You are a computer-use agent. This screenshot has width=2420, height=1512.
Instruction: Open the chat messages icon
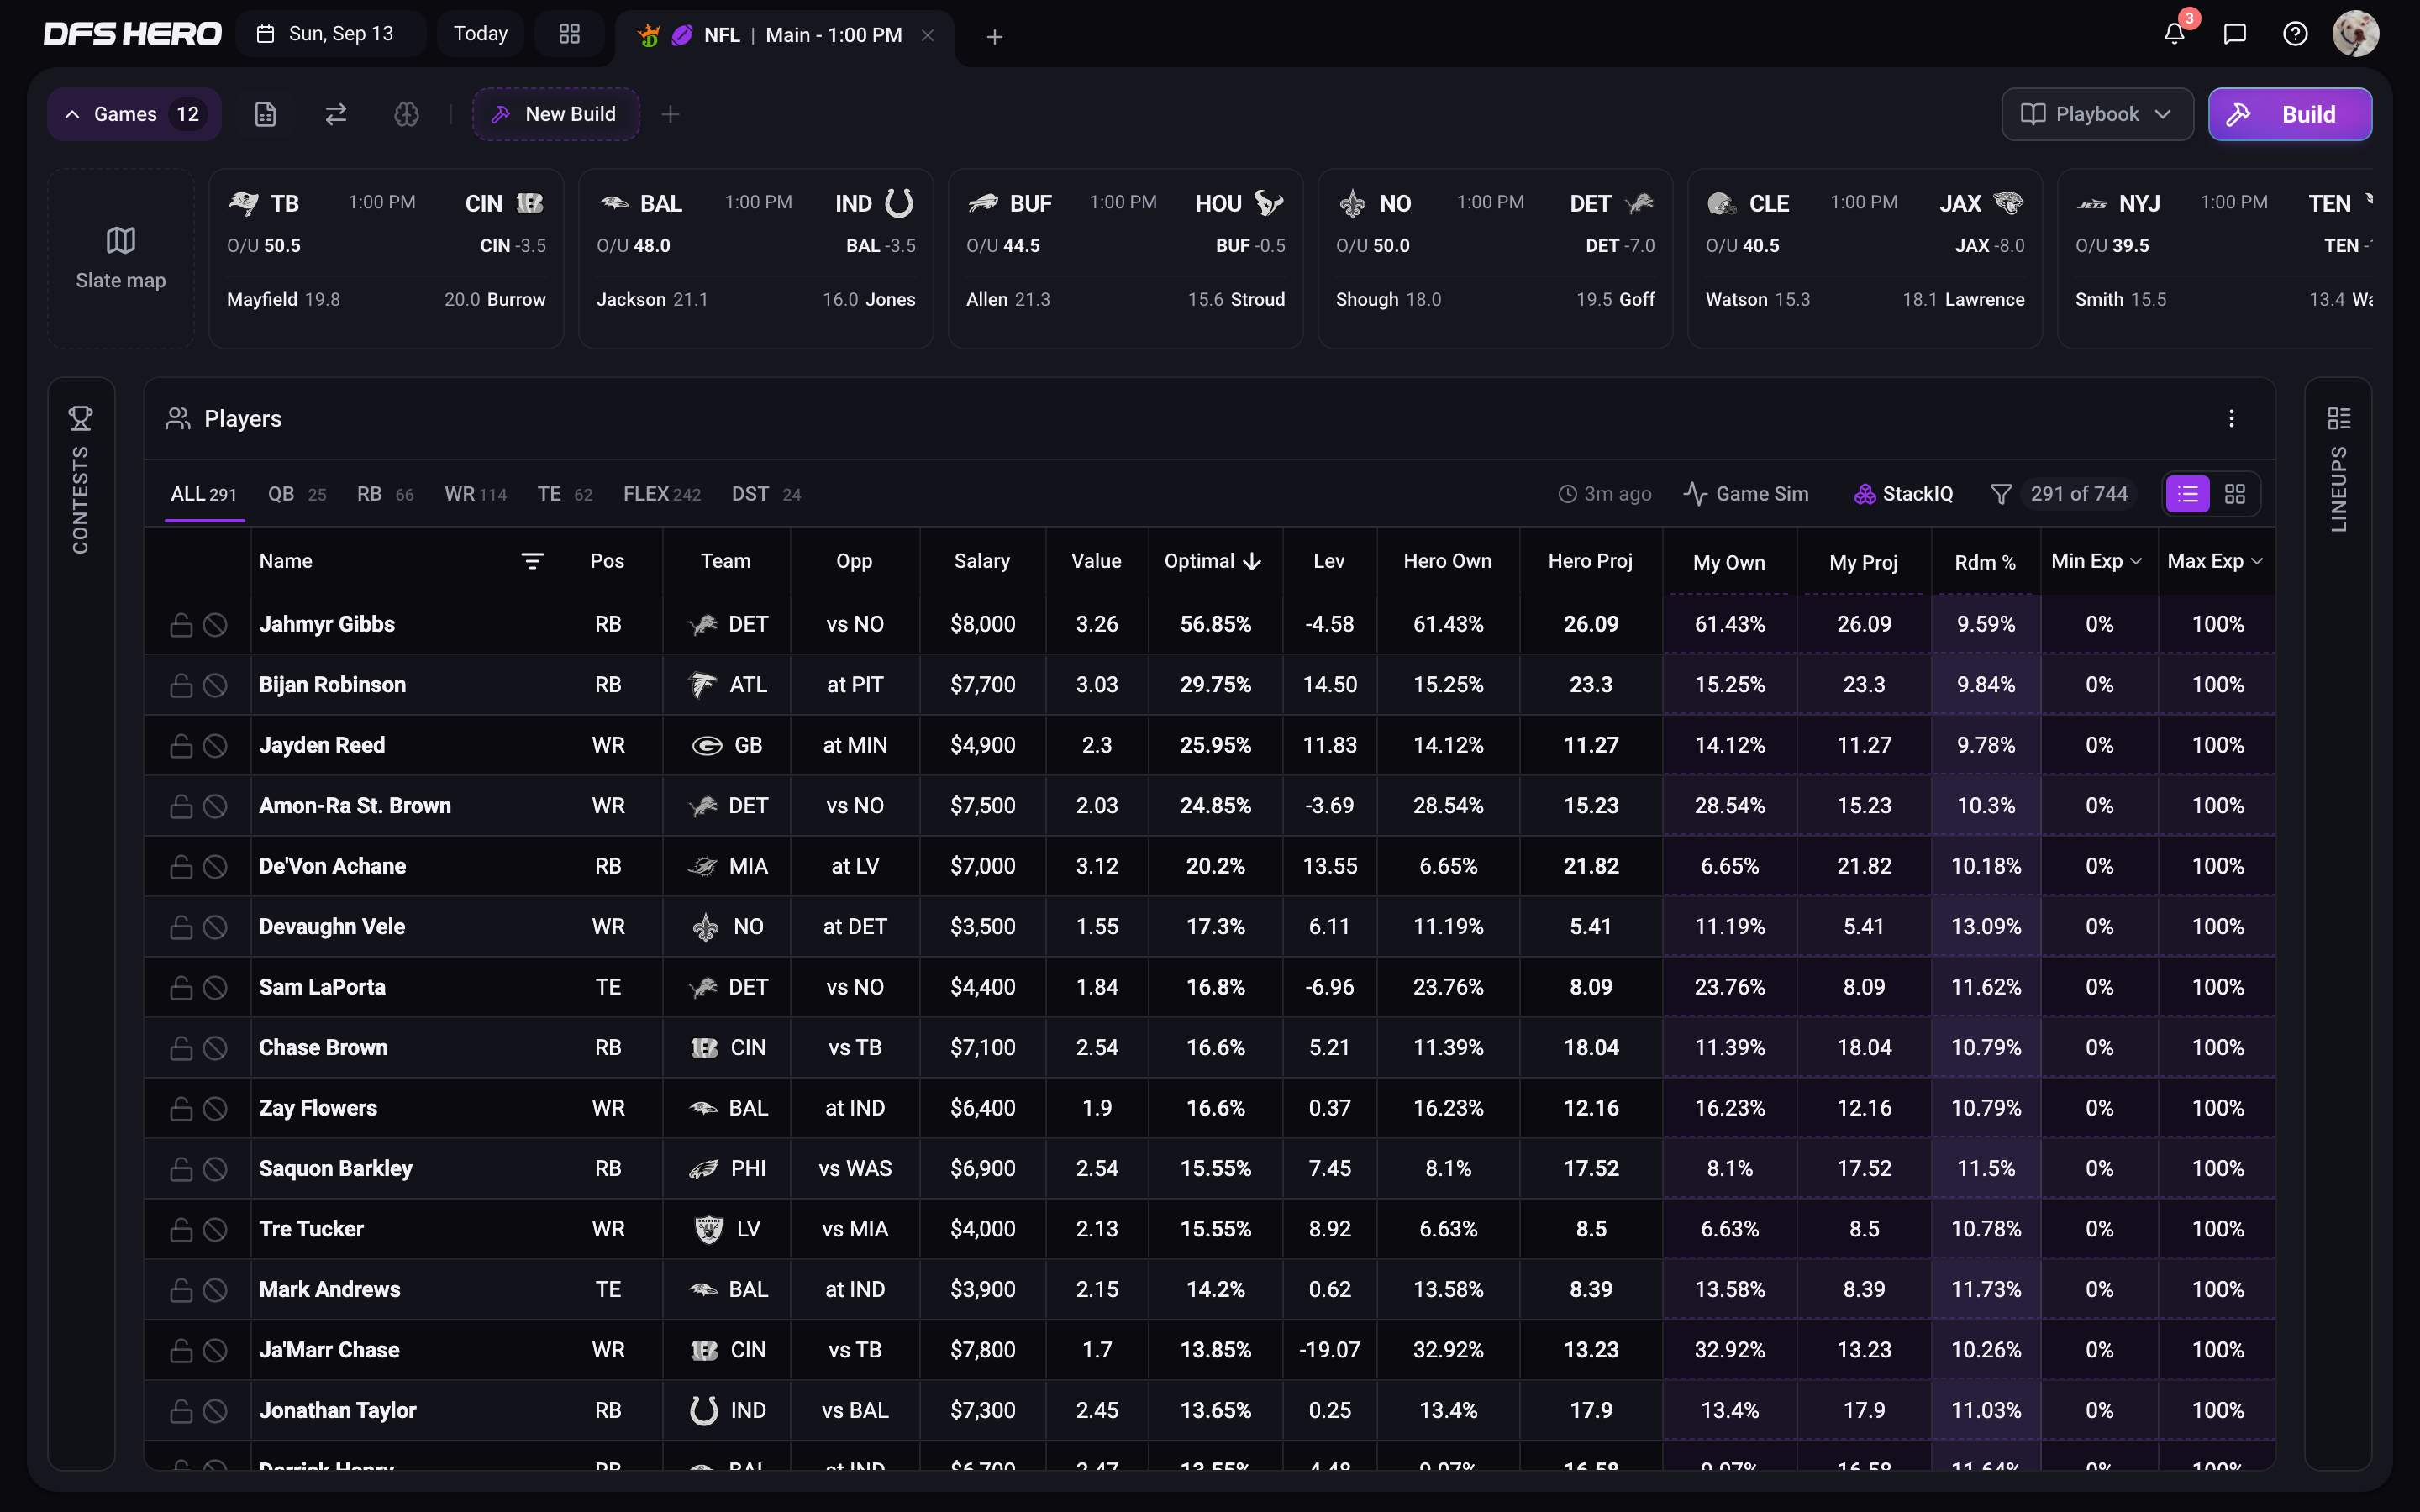2235,34
